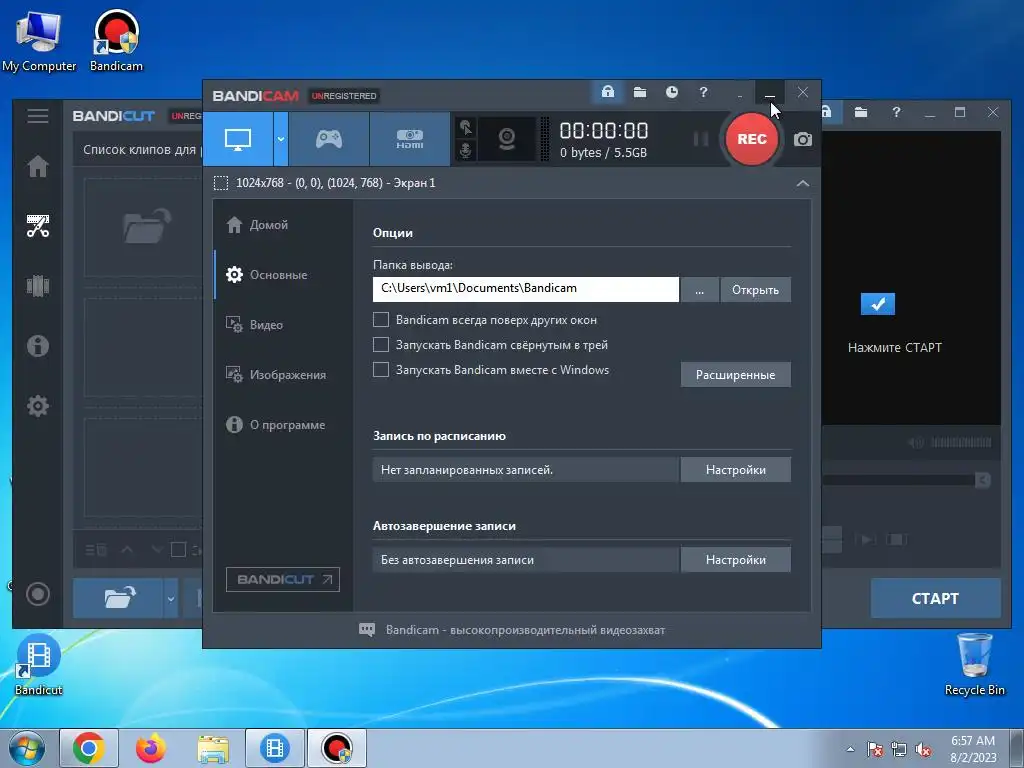
Task: Go to Bandicut home icon
Action: [x=38, y=167]
